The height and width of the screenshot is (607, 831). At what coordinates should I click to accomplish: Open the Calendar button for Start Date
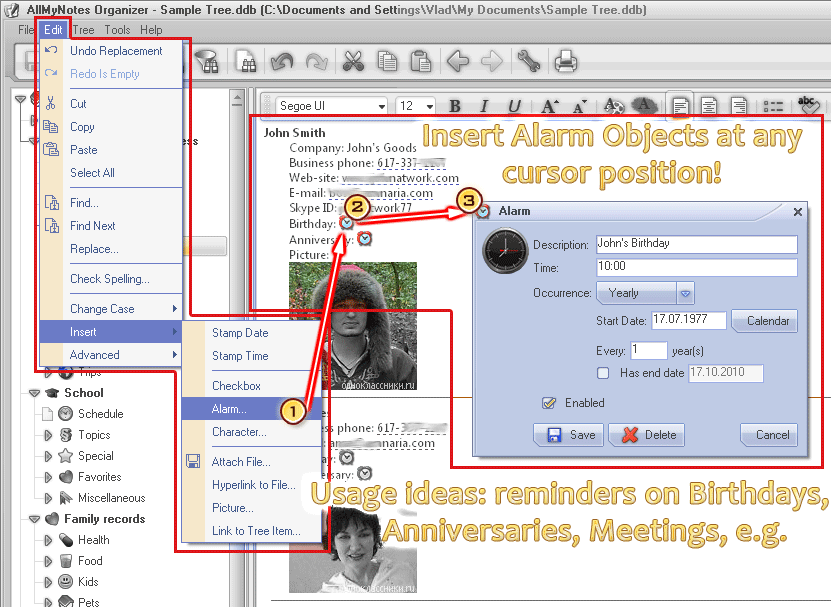coord(765,321)
